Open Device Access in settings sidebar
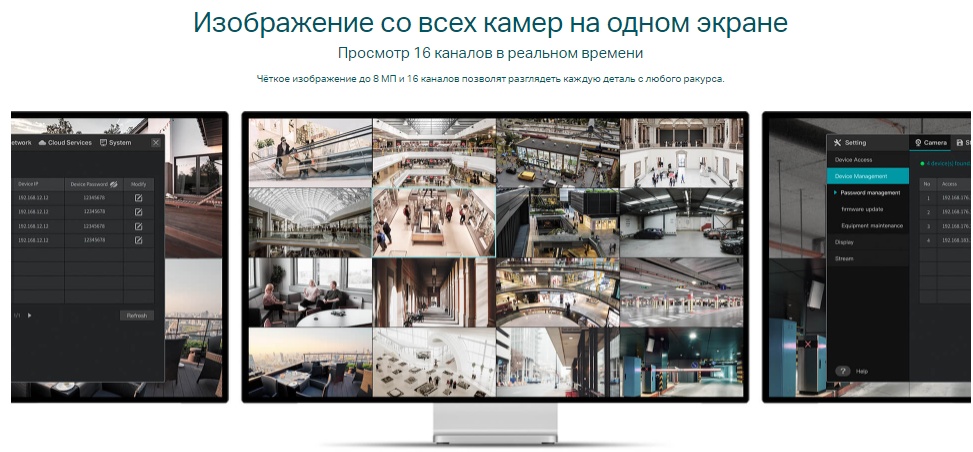Screen dimensions: 973x452 pyautogui.click(x=853, y=160)
